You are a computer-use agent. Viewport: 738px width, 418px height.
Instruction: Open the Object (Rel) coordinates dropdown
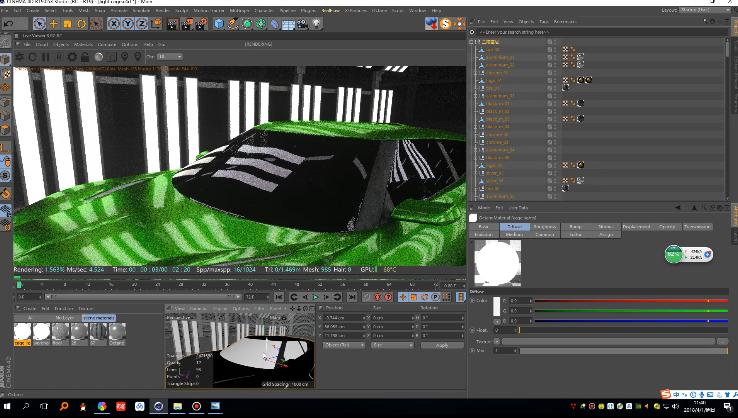pyautogui.click(x=344, y=346)
